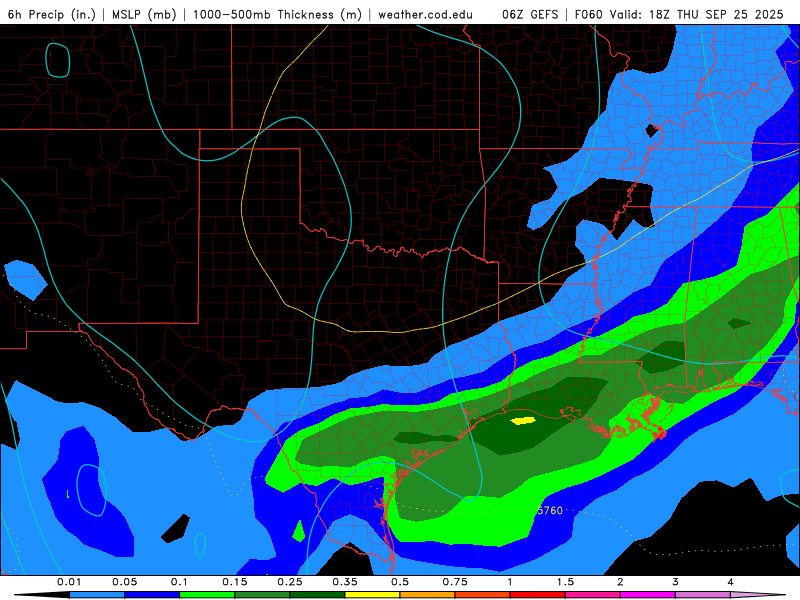The image size is (800, 600).
Task: Click the colorbar tick label 2
Action: [620, 582]
